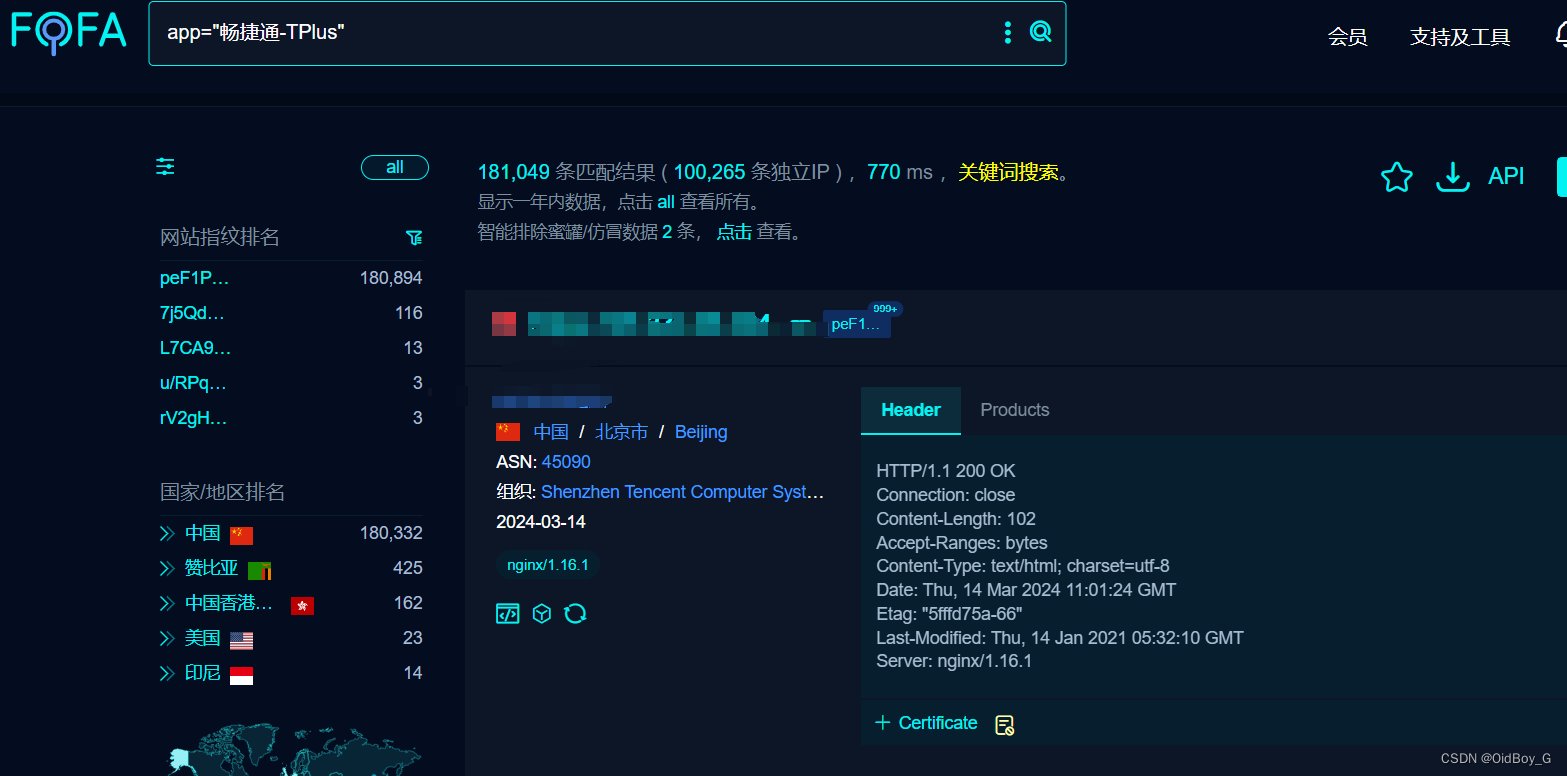Open the 支持及工具 menu
Image resolution: width=1567 pixels, height=776 pixels.
pyautogui.click(x=1460, y=37)
